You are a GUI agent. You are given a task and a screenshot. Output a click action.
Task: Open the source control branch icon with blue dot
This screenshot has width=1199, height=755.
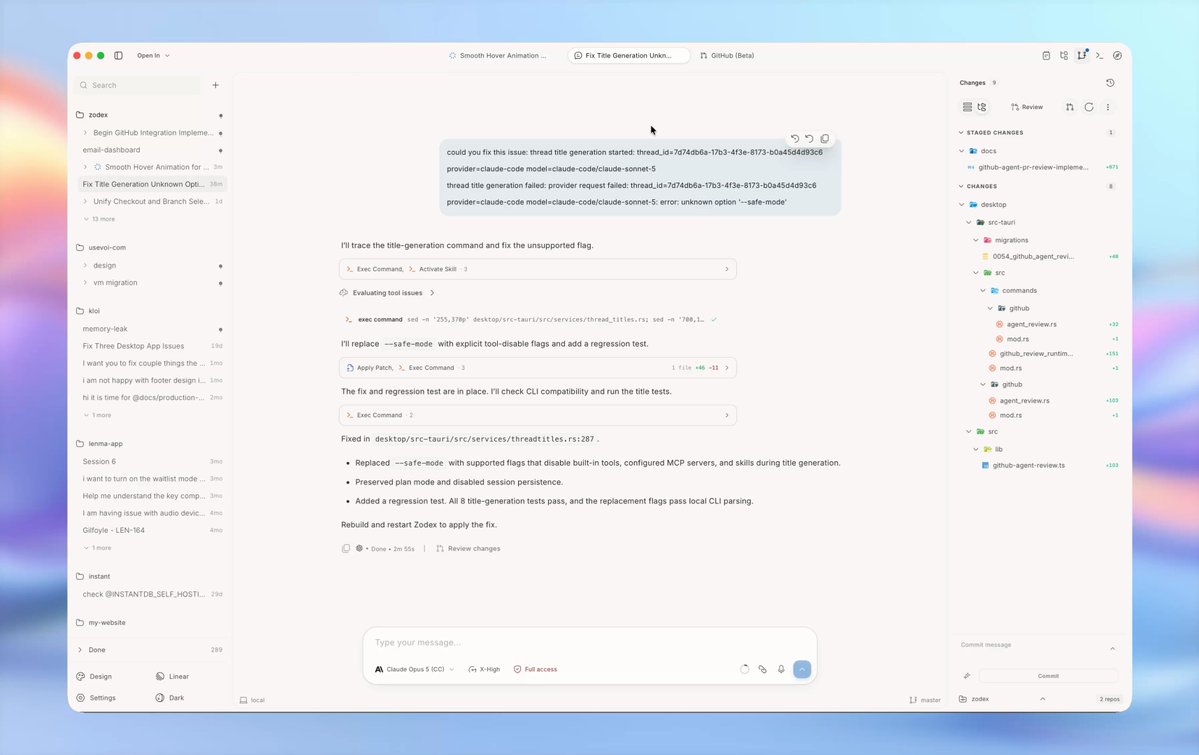(1082, 55)
